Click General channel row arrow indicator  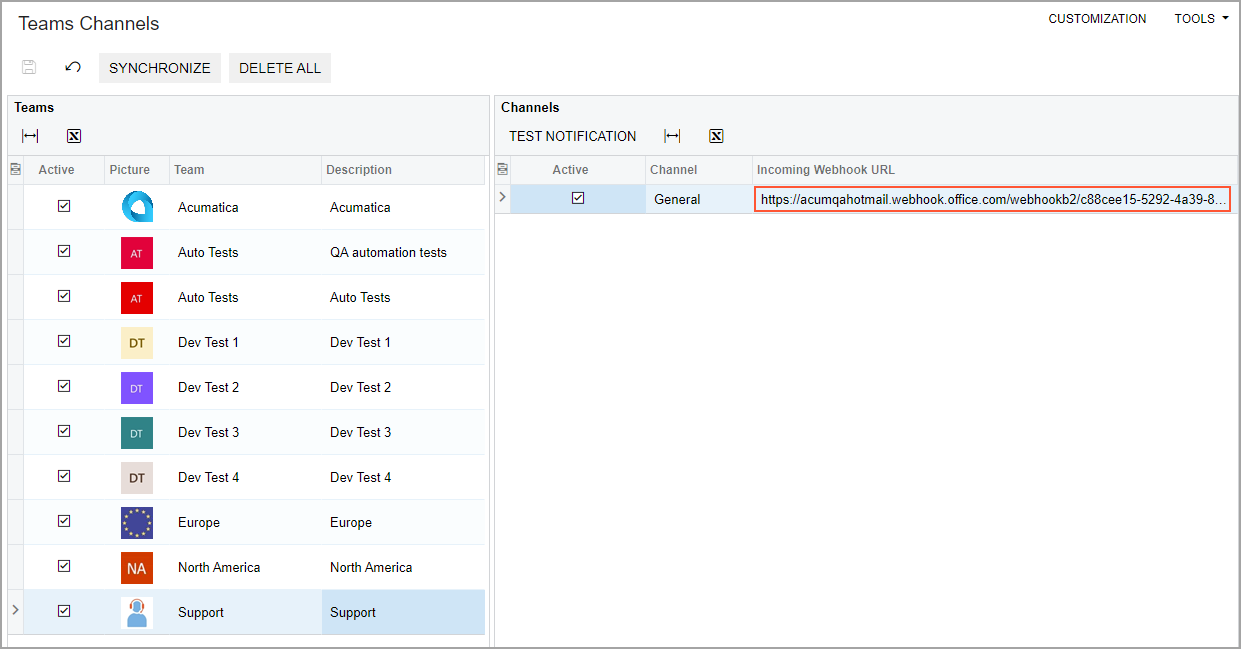click(502, 198)
